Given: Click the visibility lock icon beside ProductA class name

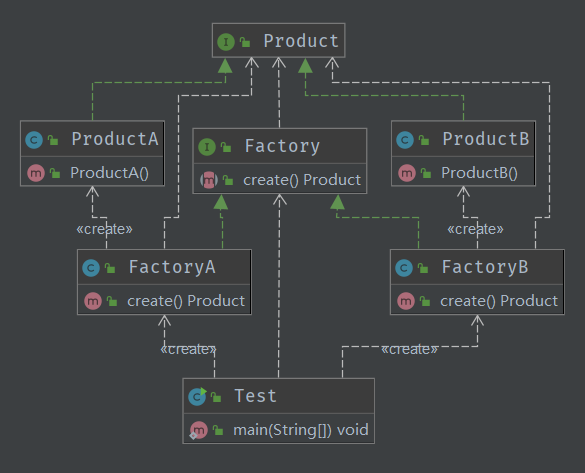Looking at the screenshot, I should [x=53, y=140].
